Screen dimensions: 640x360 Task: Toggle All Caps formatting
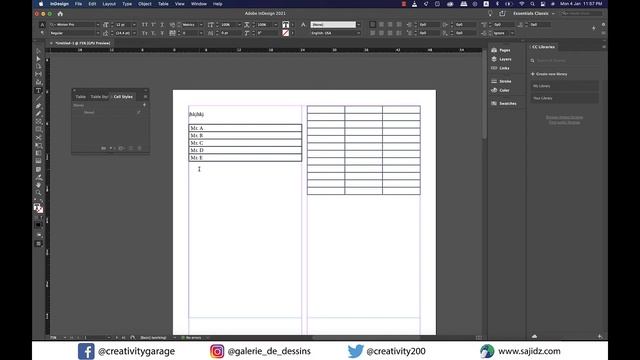pos(144,24)
